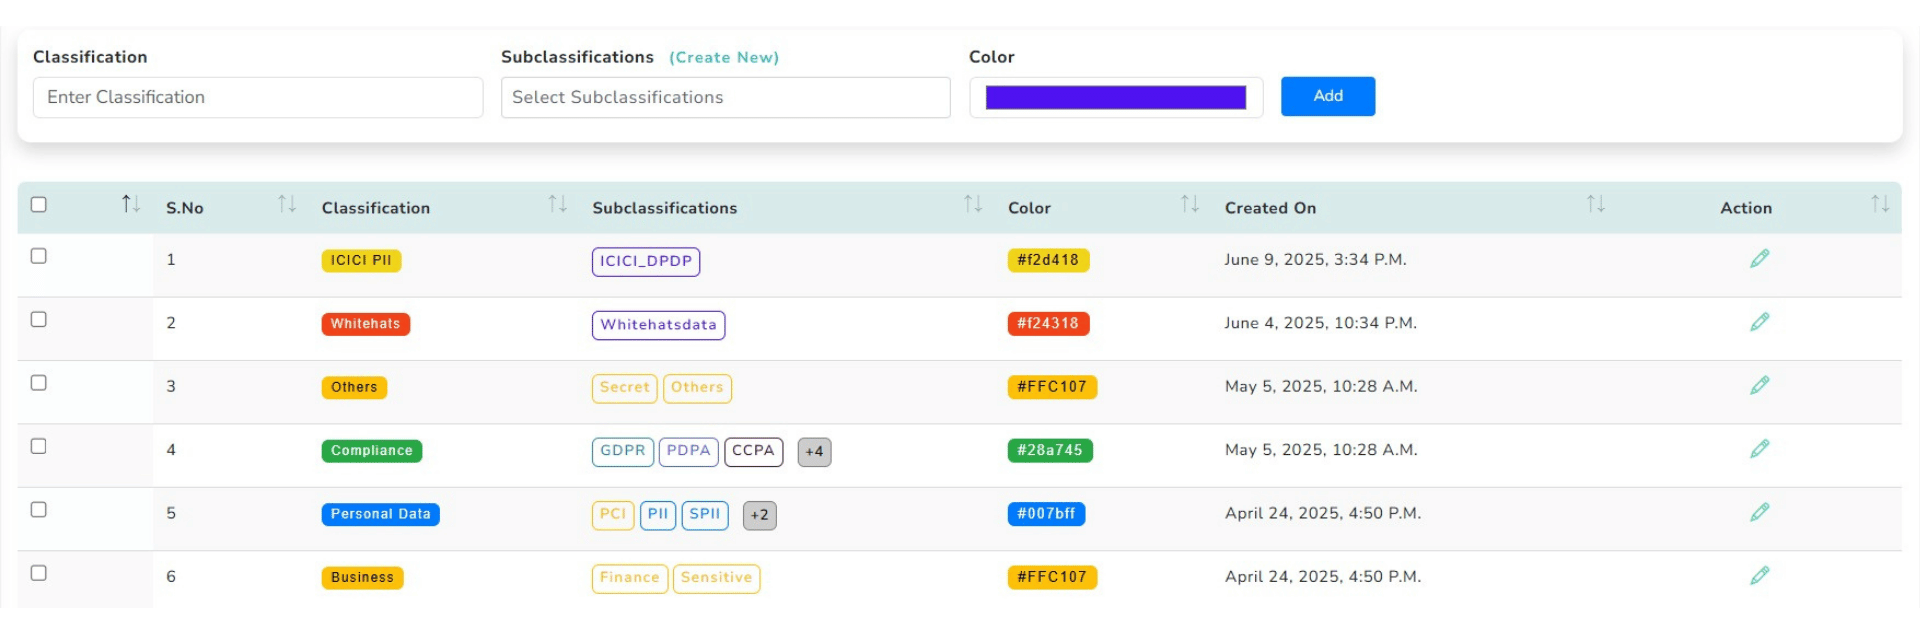Image resolution: width=1920 pixels, height=637 pixels.
Task: Sort by Classification column sort icon
Action: click(557, 205)
